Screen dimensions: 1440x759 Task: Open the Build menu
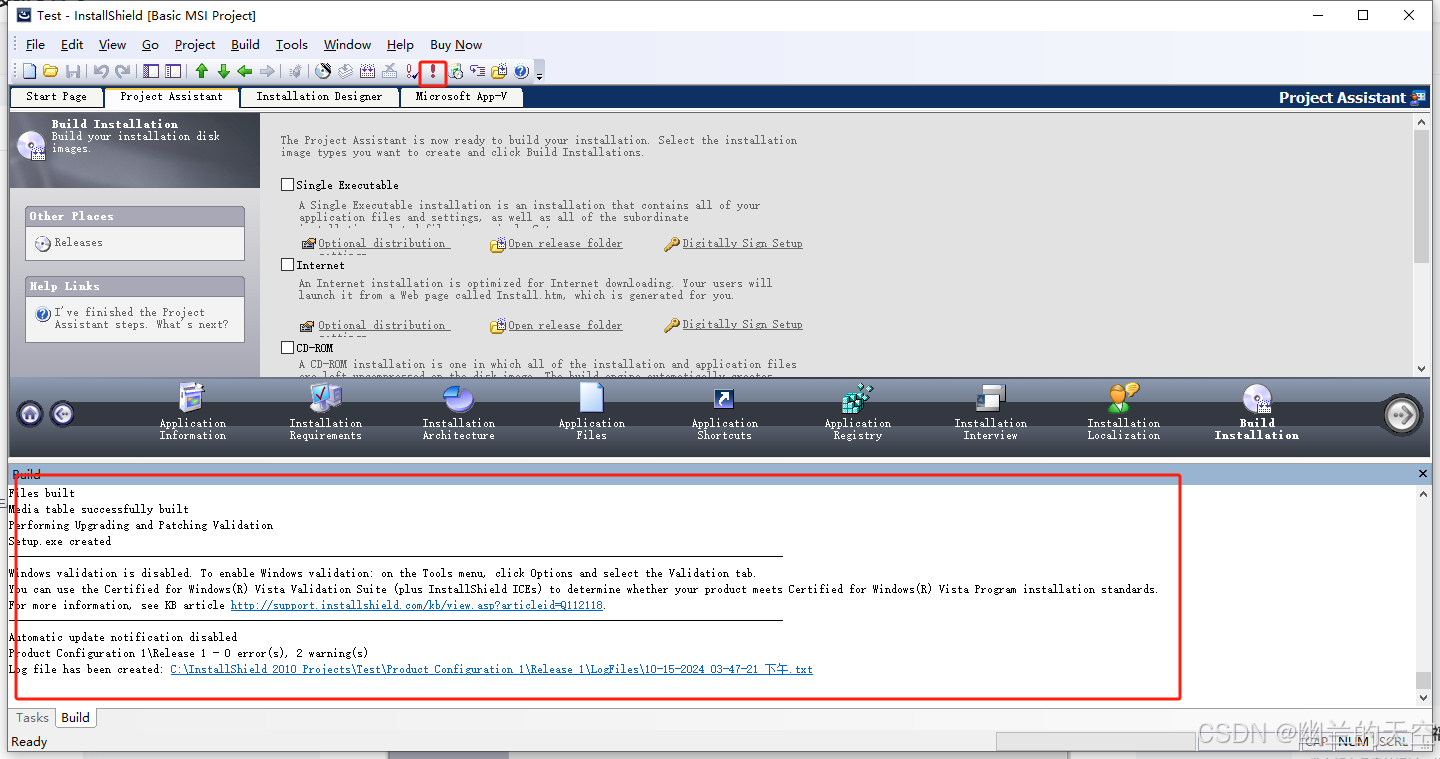[245, 45]
